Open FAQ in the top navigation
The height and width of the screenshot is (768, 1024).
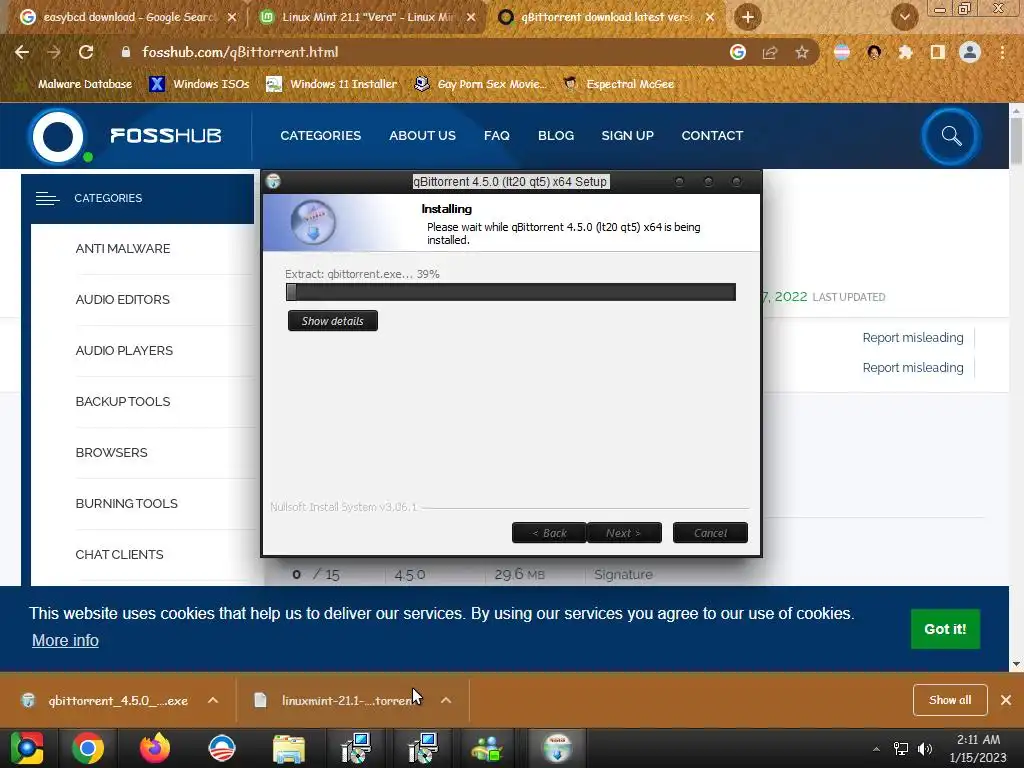[x=496, y=136]
